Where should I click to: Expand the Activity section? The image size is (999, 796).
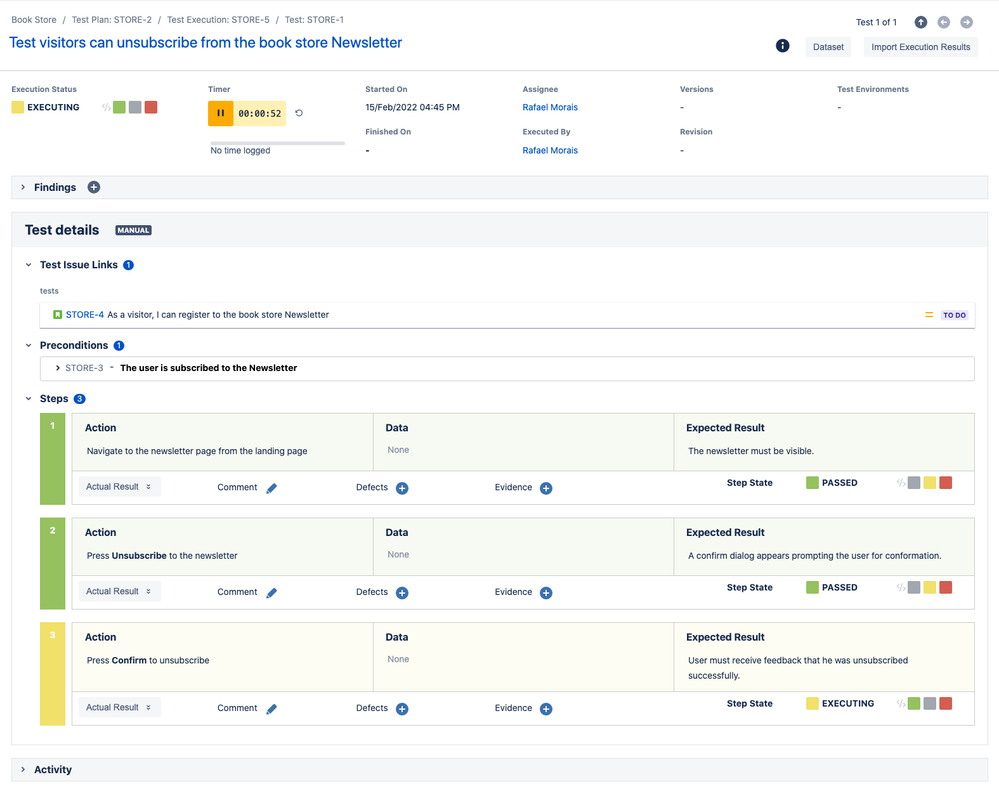tap(23, 770)
